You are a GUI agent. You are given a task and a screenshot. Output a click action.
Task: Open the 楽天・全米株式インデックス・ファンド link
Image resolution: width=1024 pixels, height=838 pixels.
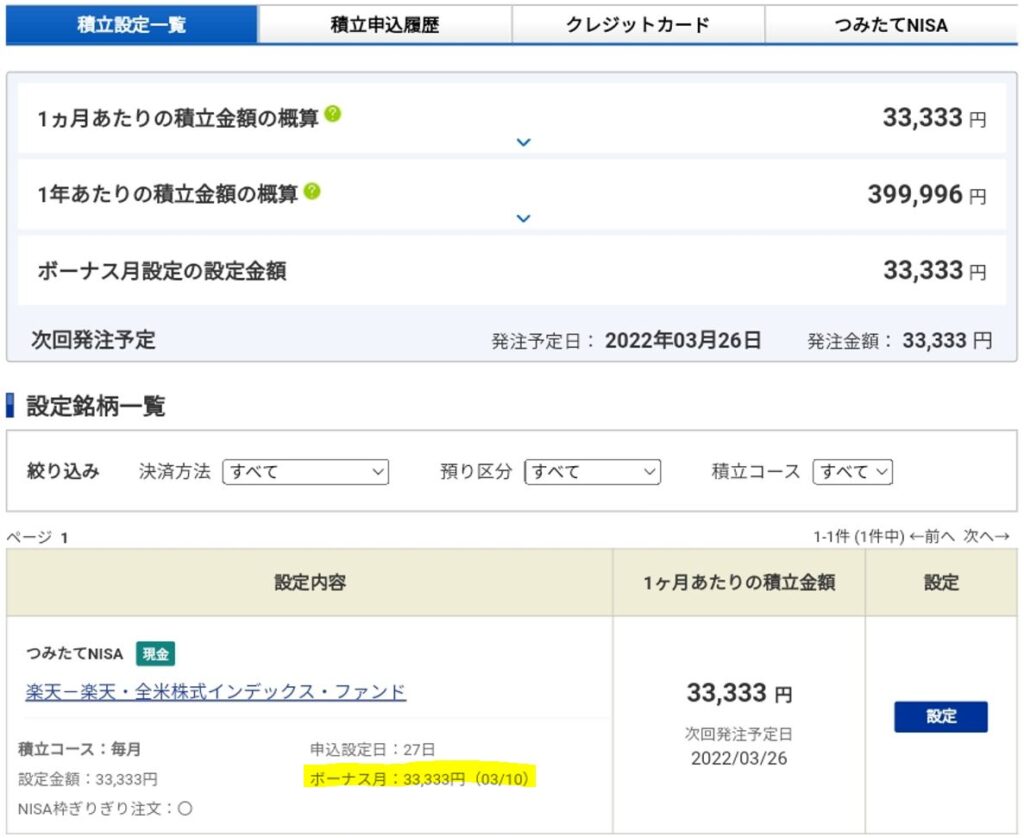[x=216, y=692]
